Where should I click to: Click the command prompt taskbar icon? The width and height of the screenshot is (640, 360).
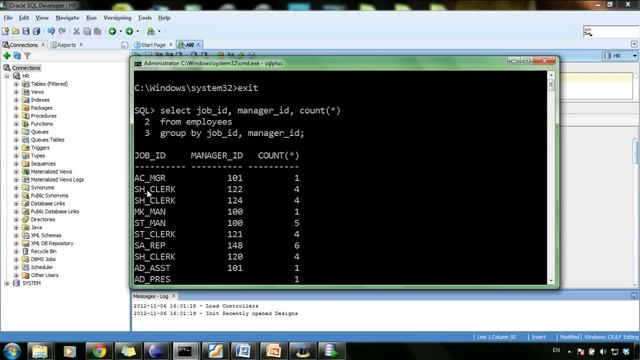tap(185, 351)
